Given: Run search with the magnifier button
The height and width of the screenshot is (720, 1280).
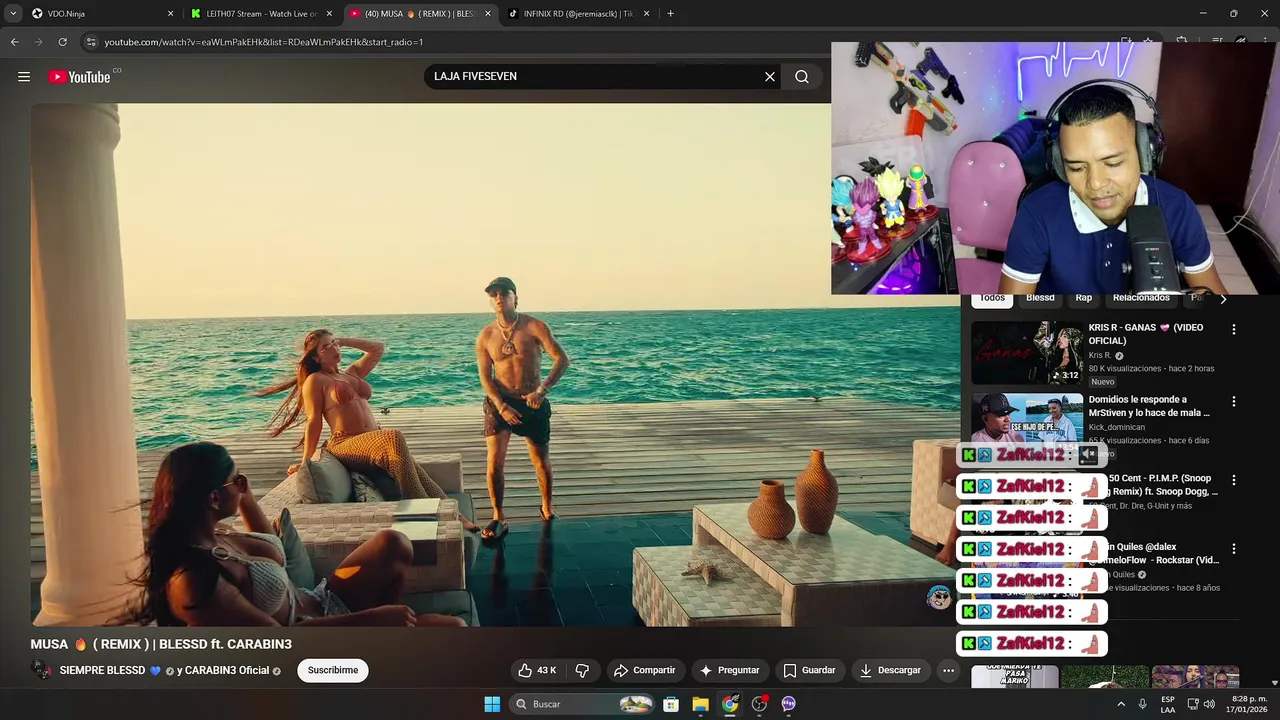Looking at the screenshot, I should click(x=802, y=77).
